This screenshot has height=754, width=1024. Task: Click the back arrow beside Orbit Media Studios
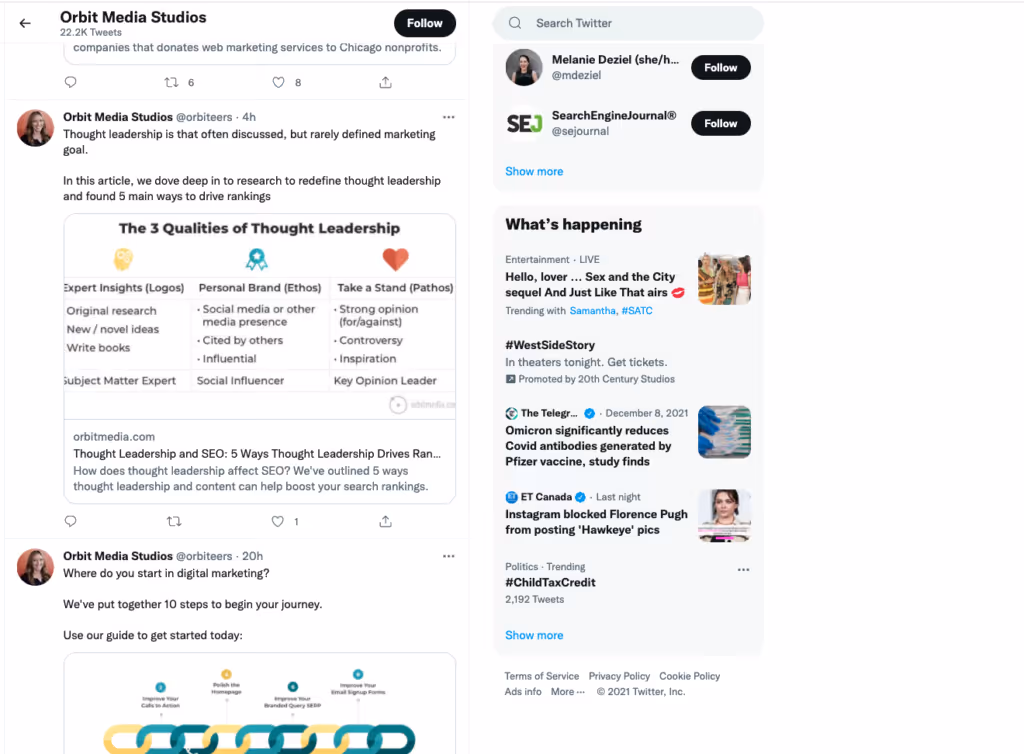pyautogui.click(x=25, y=24)
